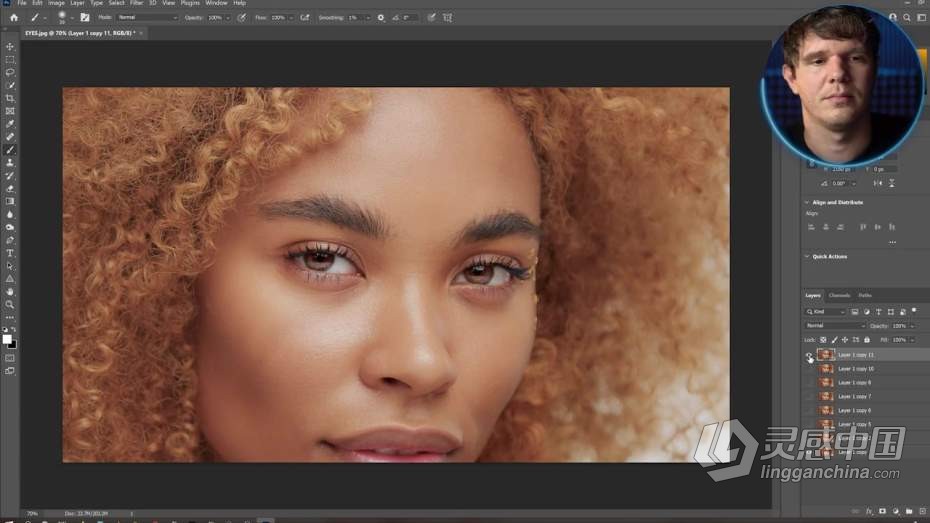Go to Photoshop Home screen
Screen dimensions: 930x523
14,18
